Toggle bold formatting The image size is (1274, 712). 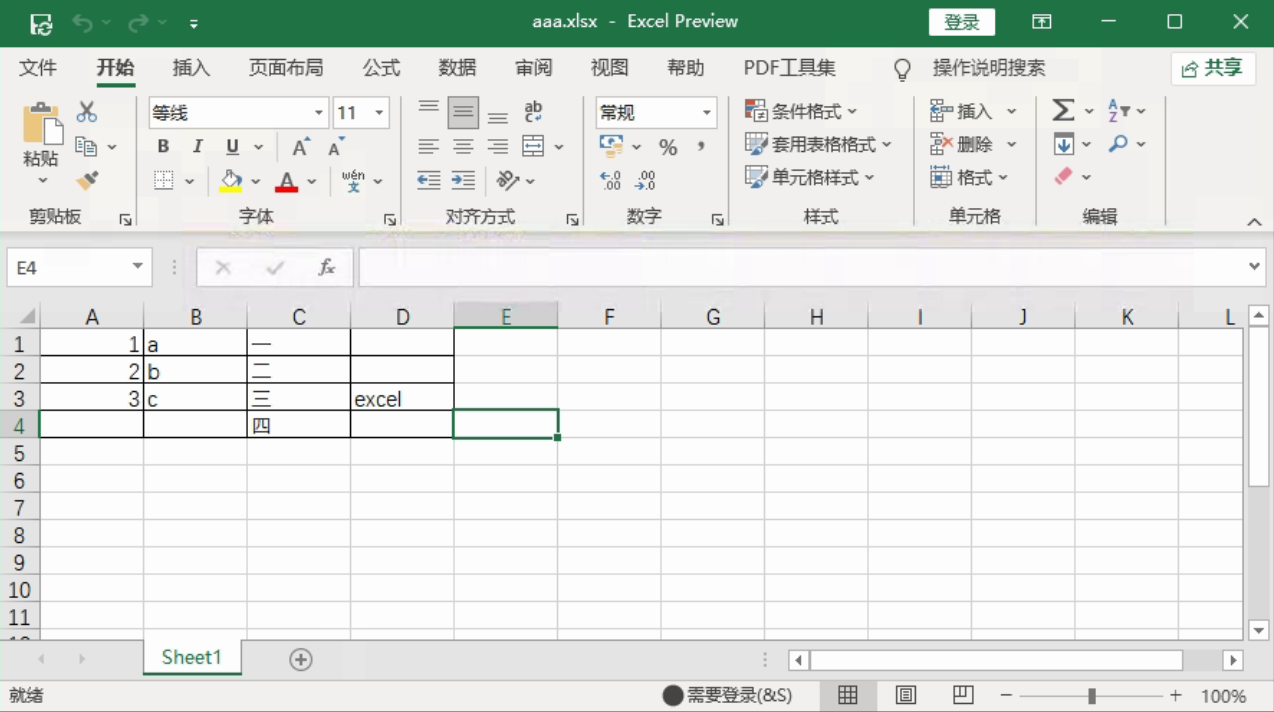click(x=163, y=147)
